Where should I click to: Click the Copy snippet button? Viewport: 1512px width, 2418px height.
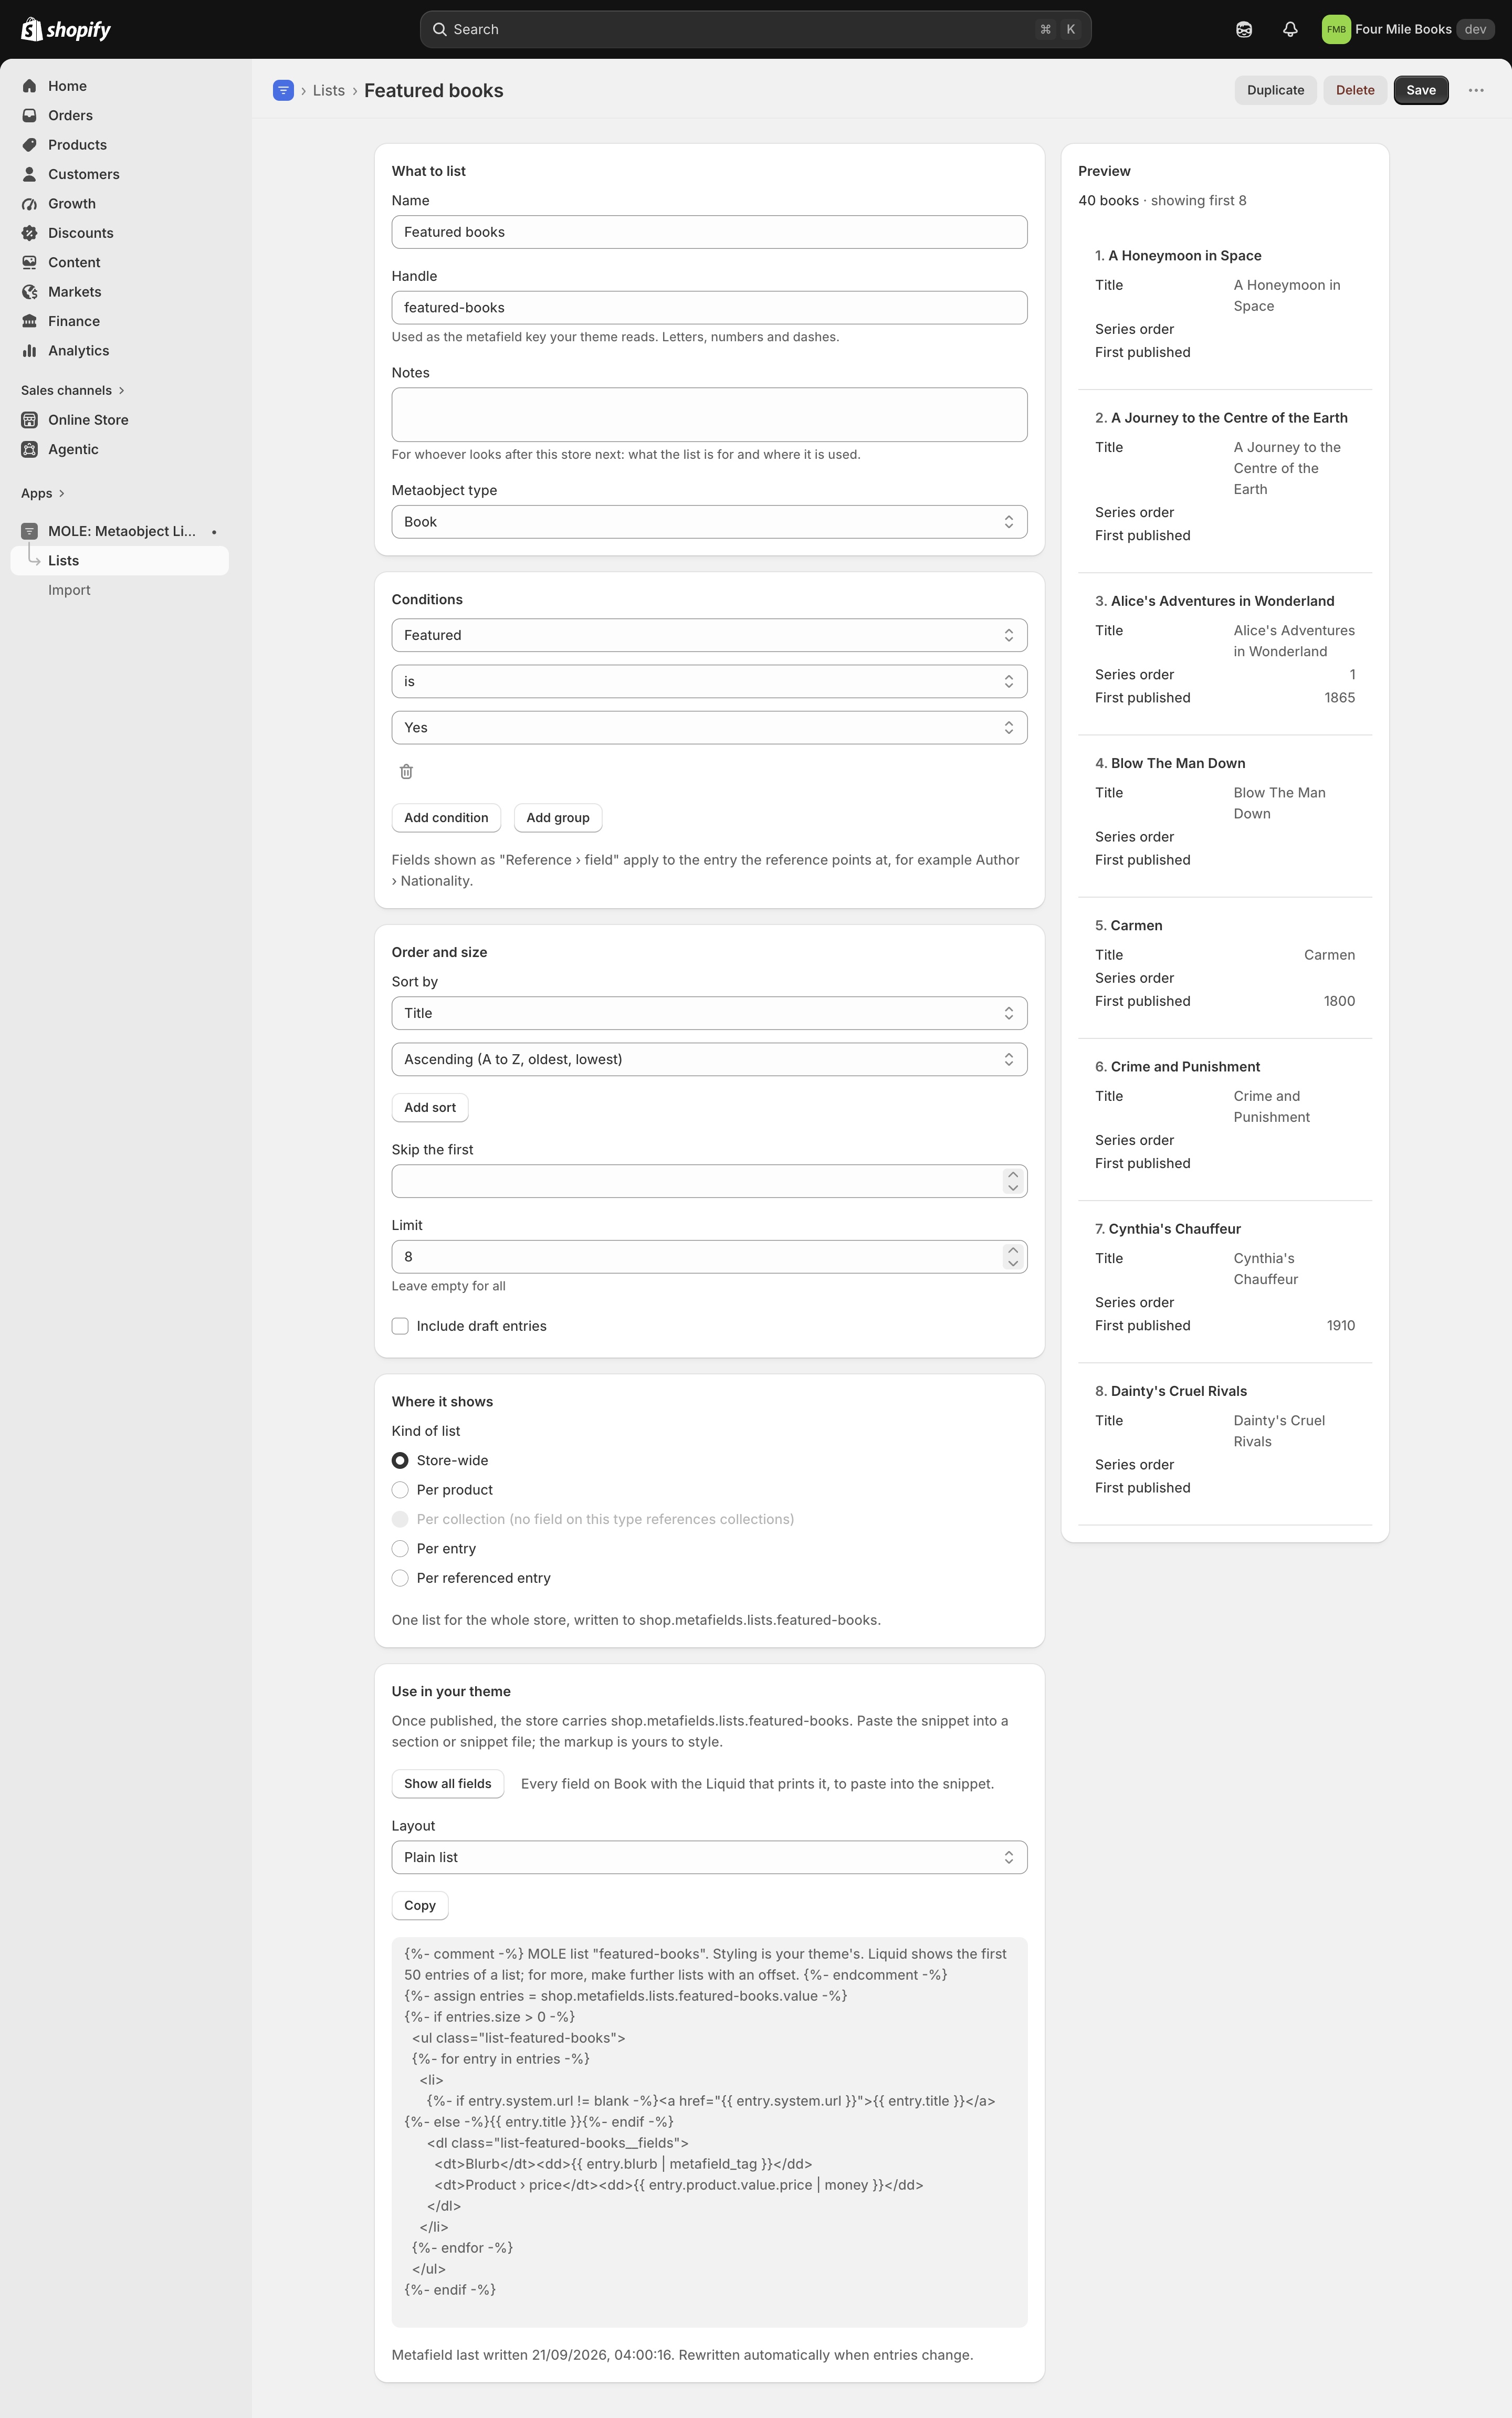pyautogui.click(x=420, y=1905)
